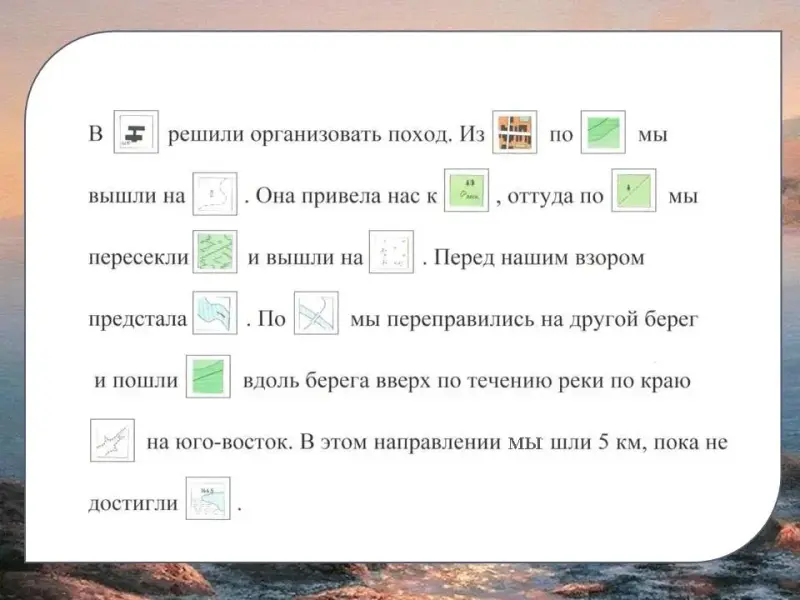Click the school map symbol after "В"
The width and height of the screenshot is (800, 600).
click(x=135, y=134)
